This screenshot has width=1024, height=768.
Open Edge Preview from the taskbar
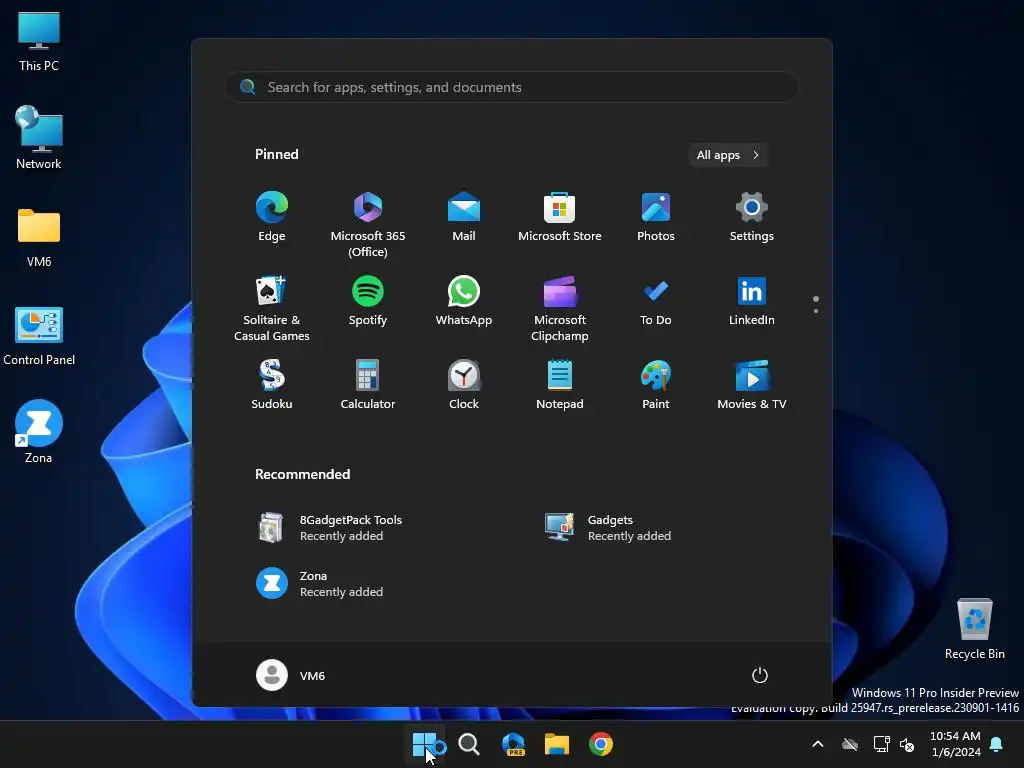tap(513, 744)
